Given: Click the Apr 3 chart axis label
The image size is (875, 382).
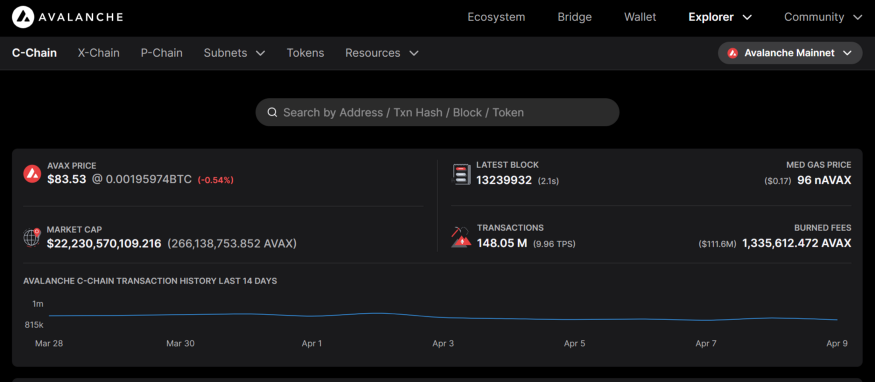Looking at the screenshot, I should point(443,344).
